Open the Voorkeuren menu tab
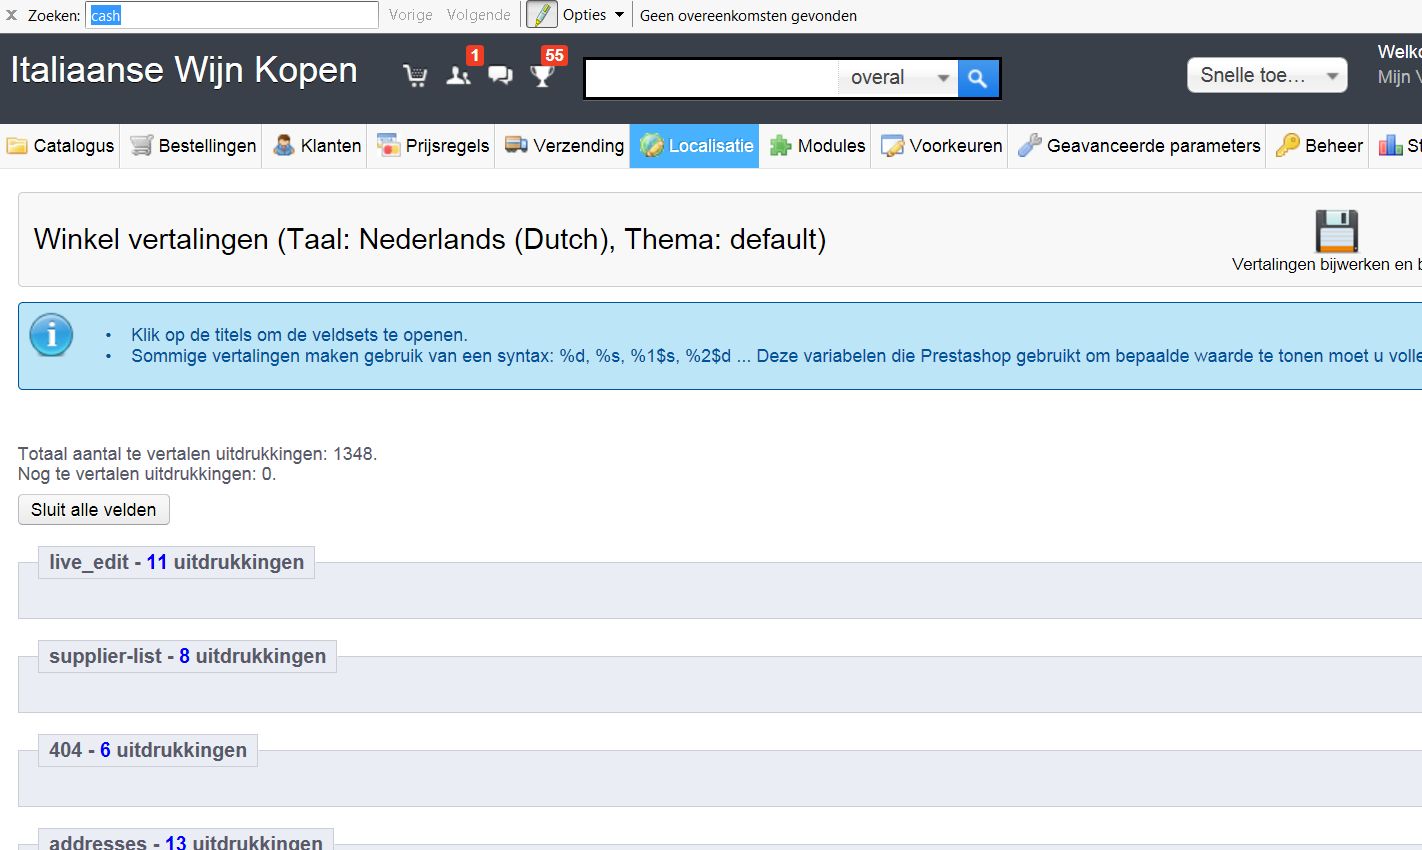The image size is (1422, 850). click(941, 146)
